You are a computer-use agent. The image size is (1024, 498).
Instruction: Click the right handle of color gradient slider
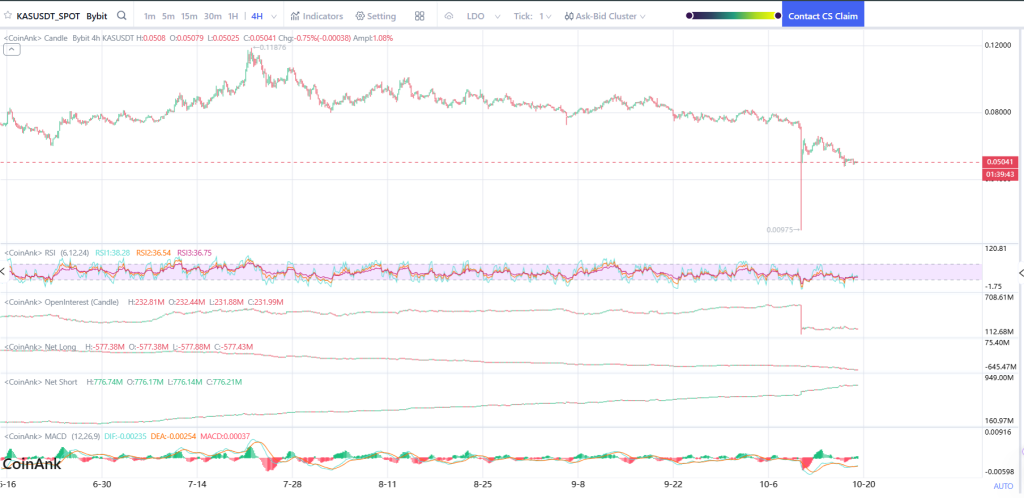[778, 16]
